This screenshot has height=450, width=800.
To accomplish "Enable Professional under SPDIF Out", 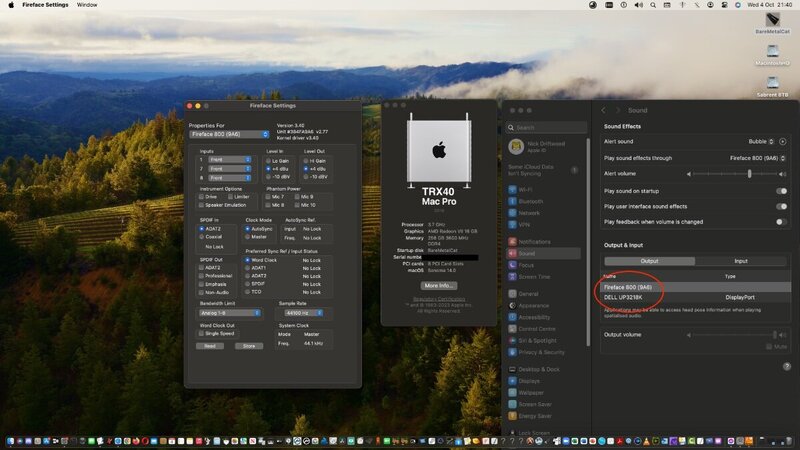I will pos(202,276).
